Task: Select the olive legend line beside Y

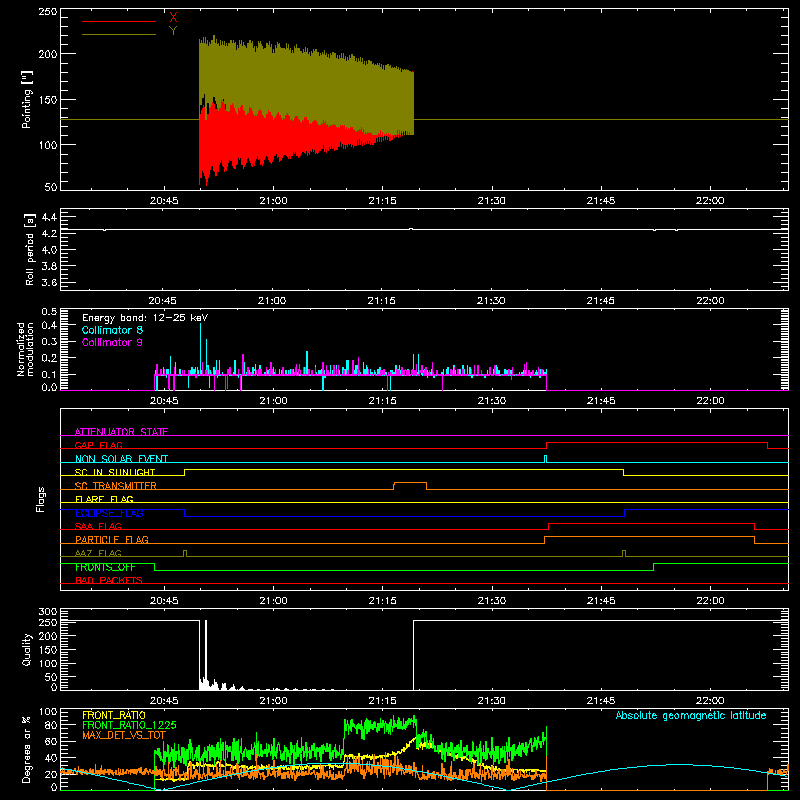Action: click(119, 35)
